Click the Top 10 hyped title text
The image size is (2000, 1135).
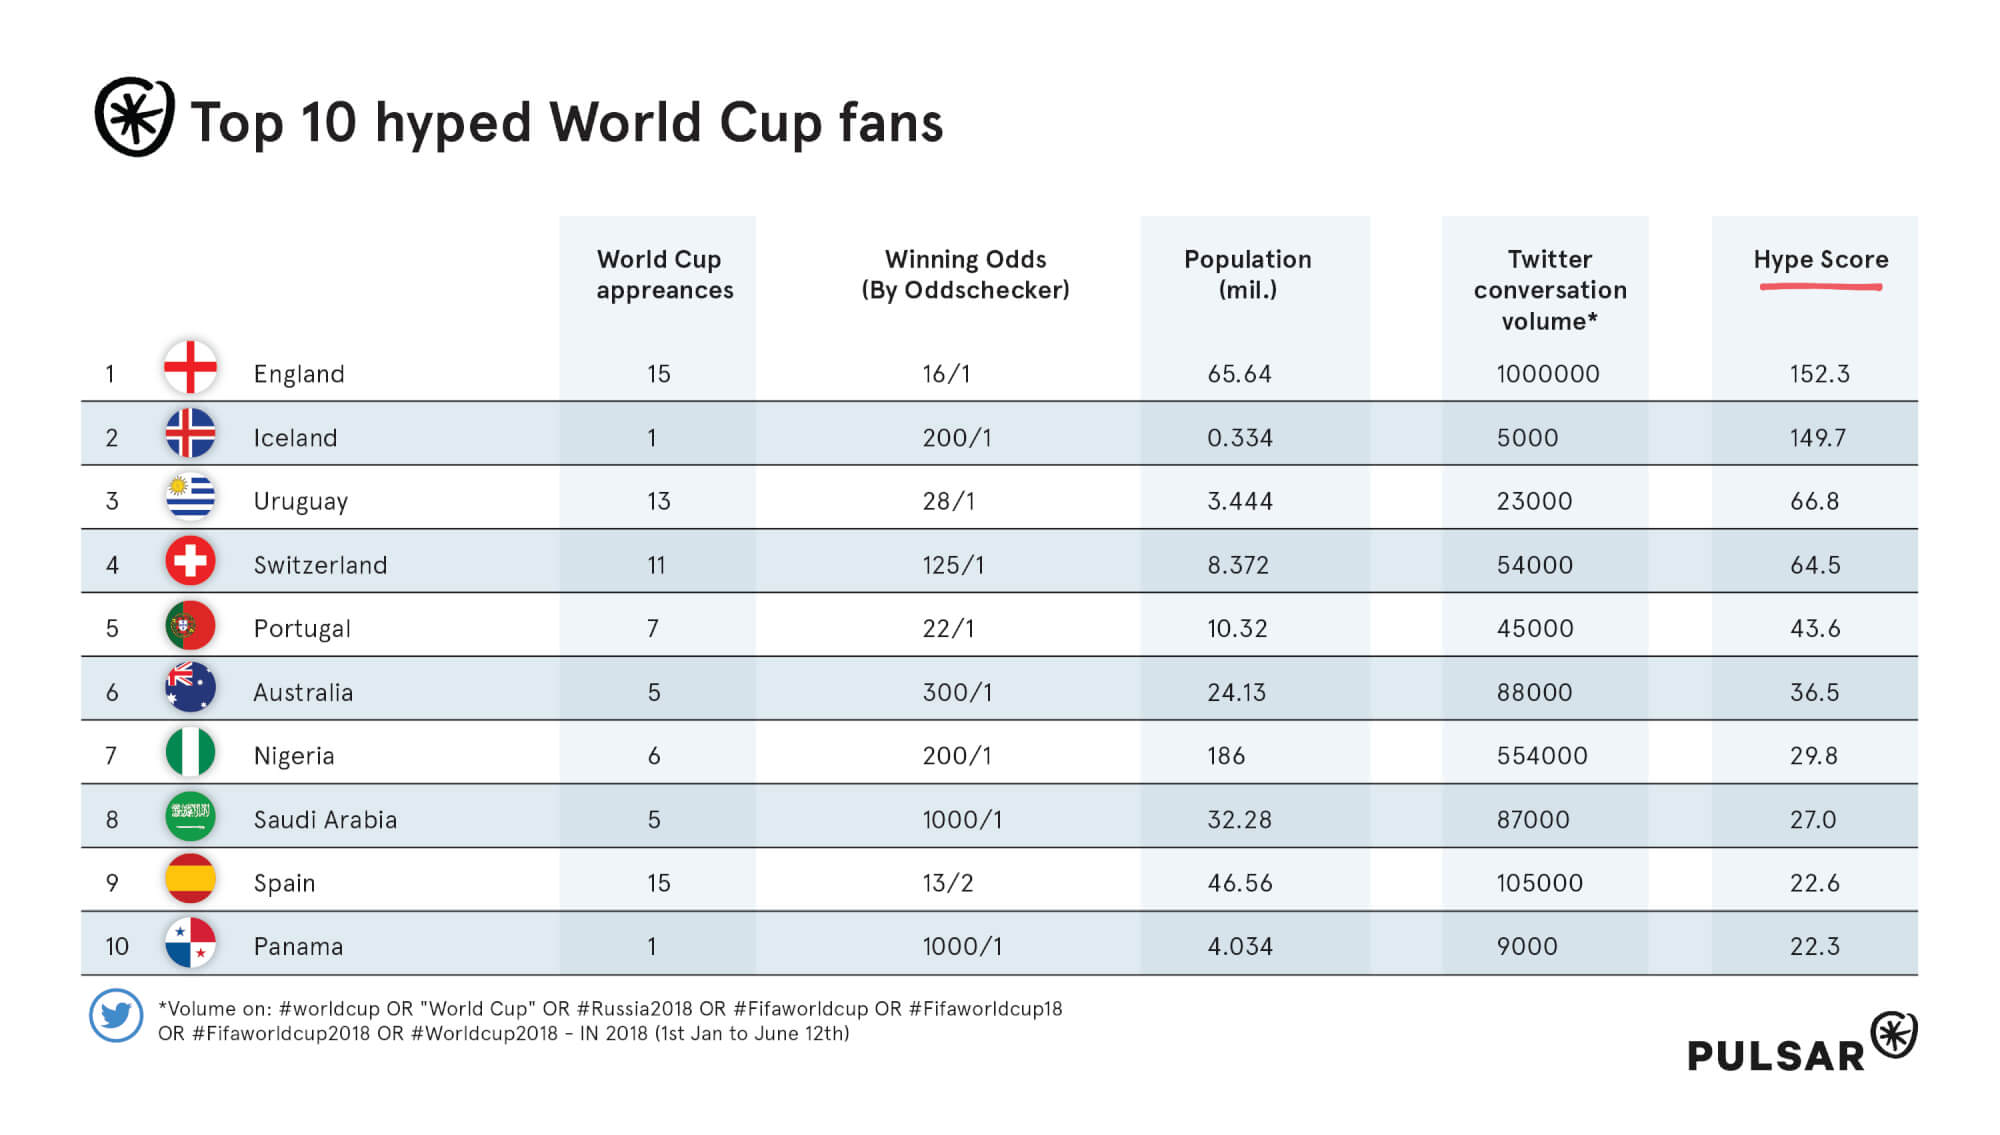point(566,123)
